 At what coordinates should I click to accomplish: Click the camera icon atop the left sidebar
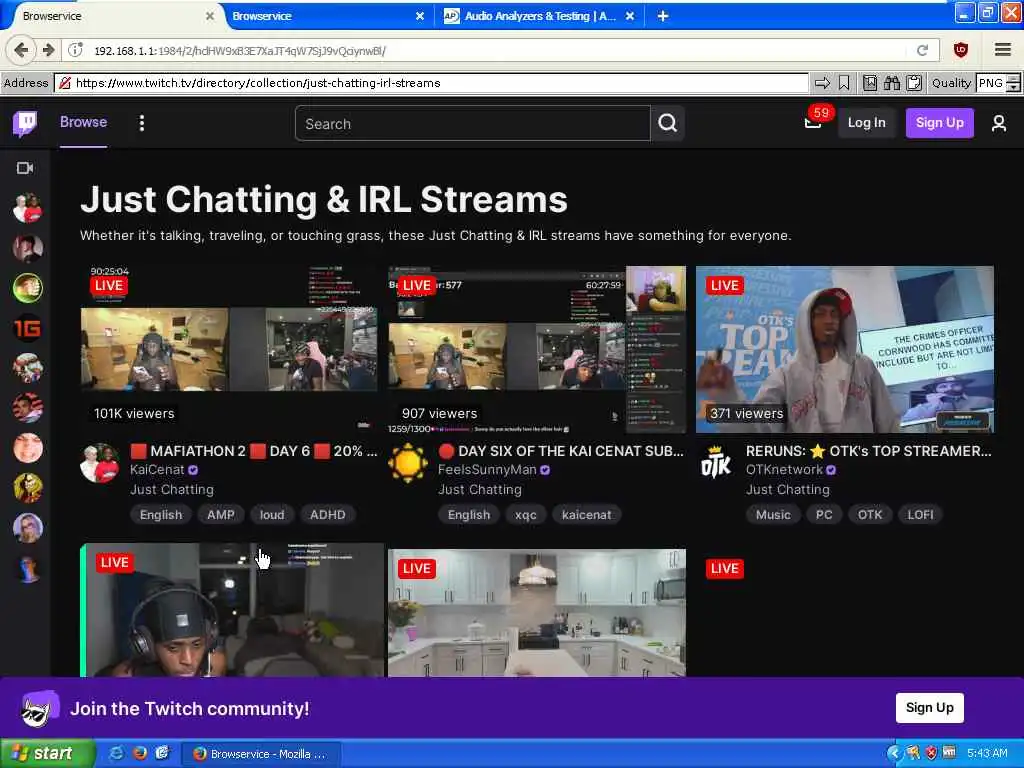(x=25, y=168)
